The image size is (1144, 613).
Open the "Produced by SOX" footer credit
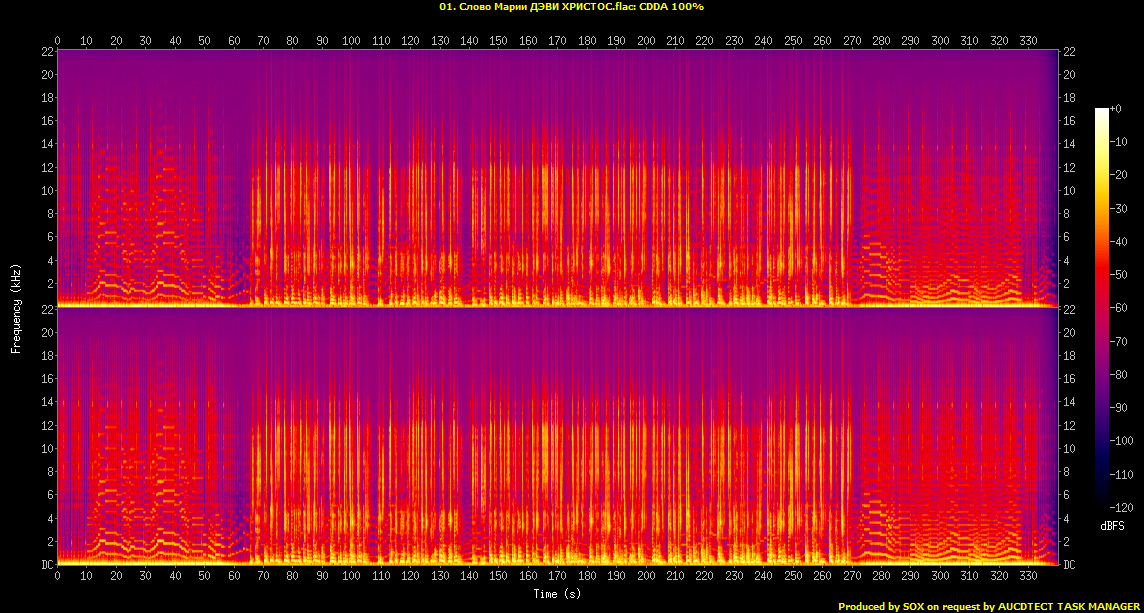pyautogui.click(x=881, y=606)
